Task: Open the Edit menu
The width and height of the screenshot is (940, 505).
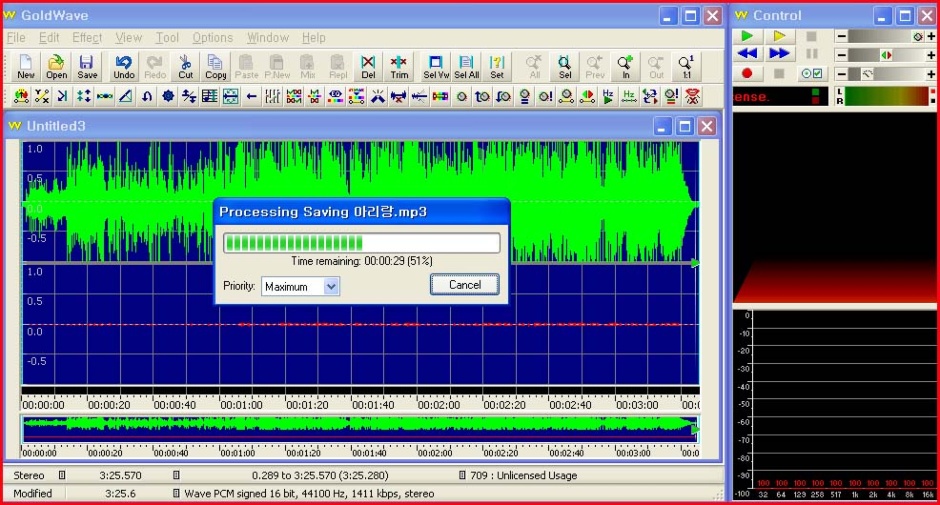Action: (49, 37)
